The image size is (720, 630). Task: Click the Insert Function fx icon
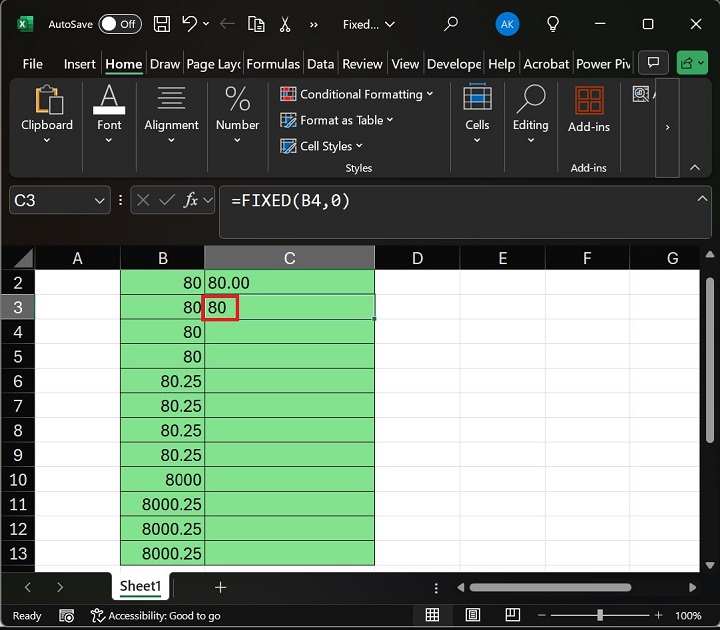pyautogui.click(x=190, y=201)
